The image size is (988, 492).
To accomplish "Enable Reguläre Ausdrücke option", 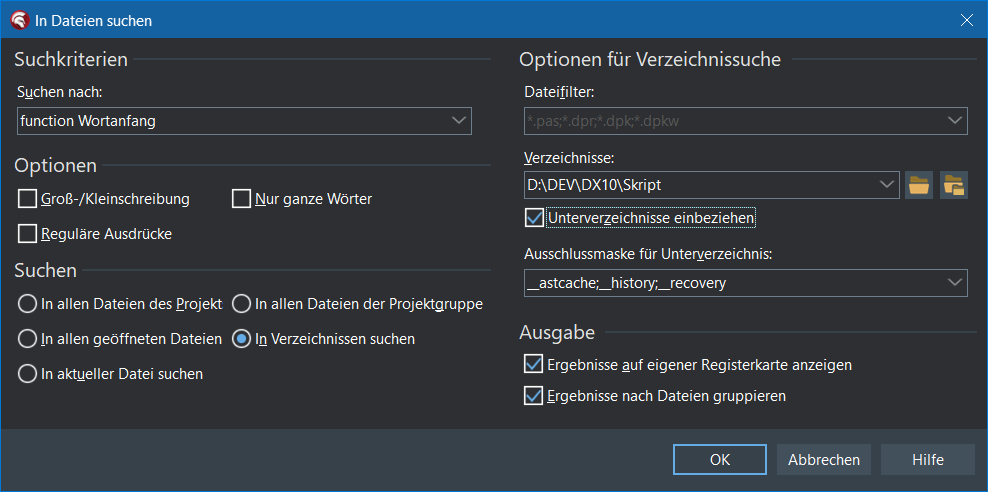I will pyautogui.click(x=27, y=234).
